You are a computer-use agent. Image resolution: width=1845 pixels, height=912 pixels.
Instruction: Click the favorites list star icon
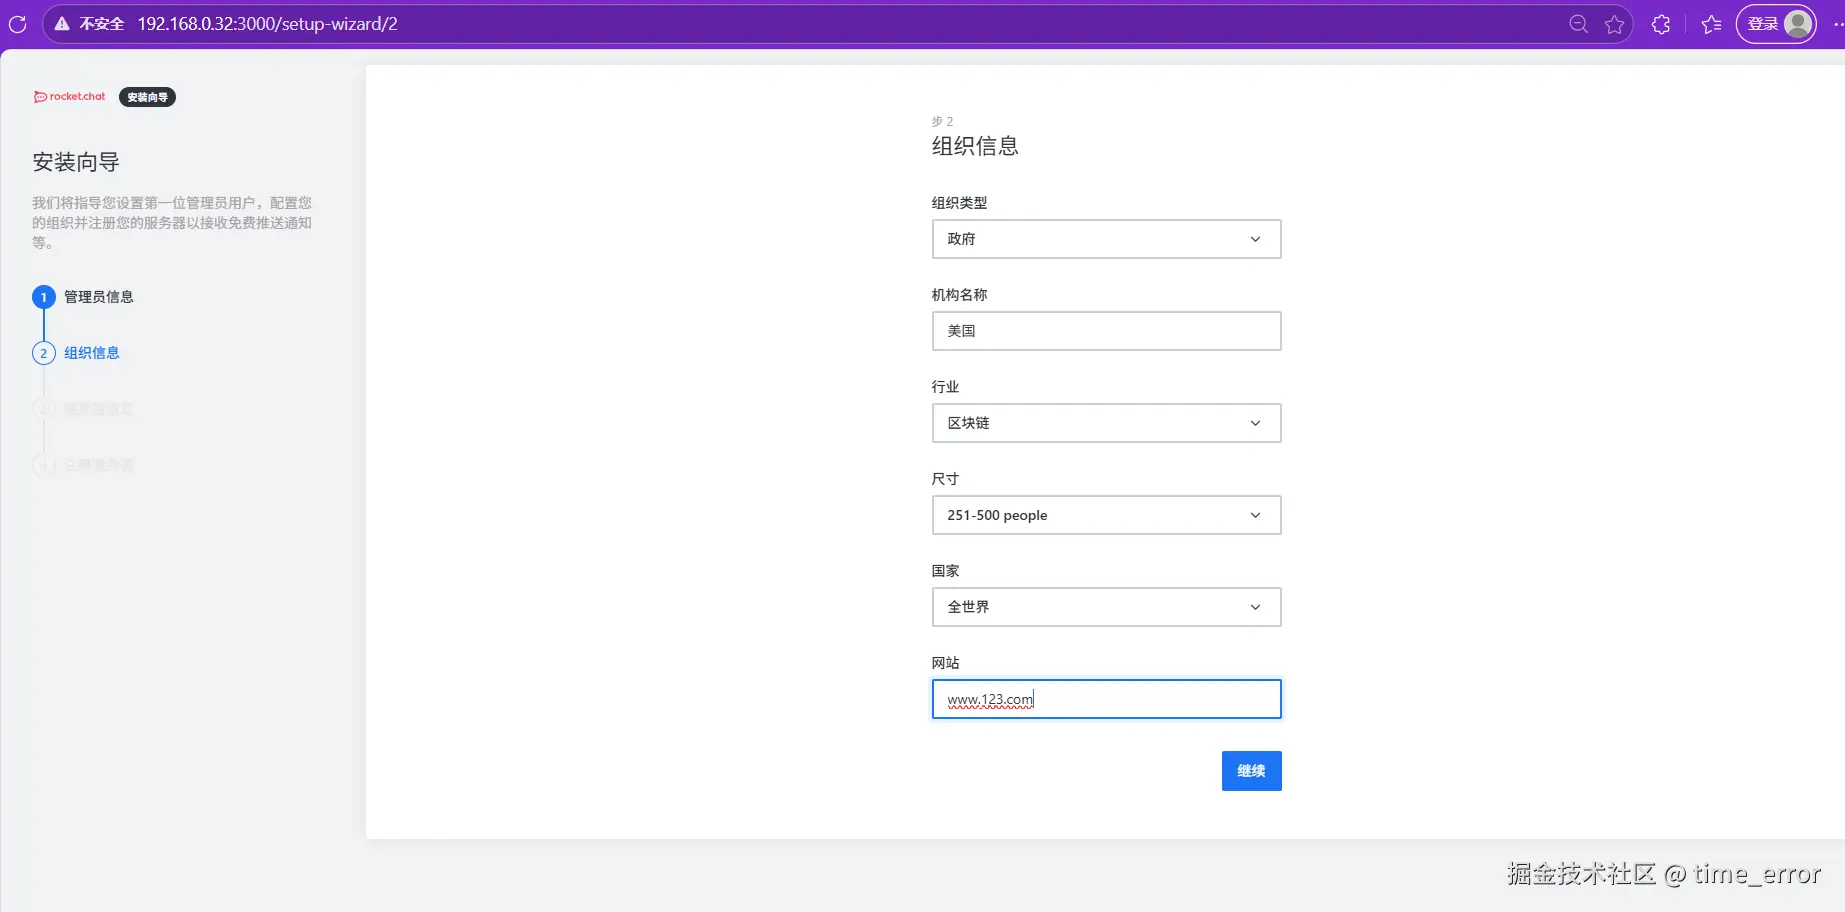click(1710, 23)
